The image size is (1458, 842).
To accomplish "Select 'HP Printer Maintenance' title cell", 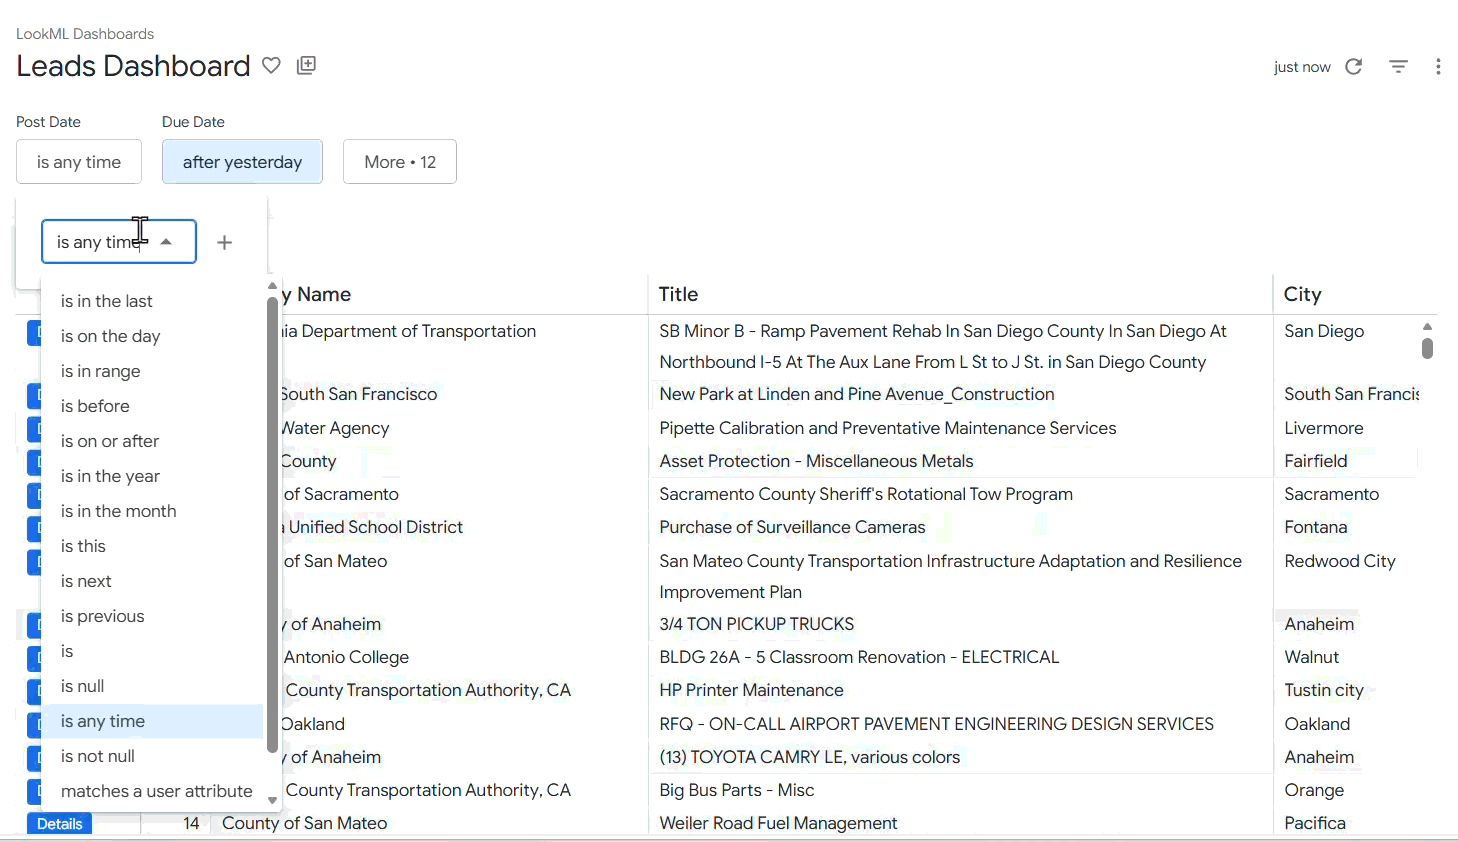I will click(751, 690).
